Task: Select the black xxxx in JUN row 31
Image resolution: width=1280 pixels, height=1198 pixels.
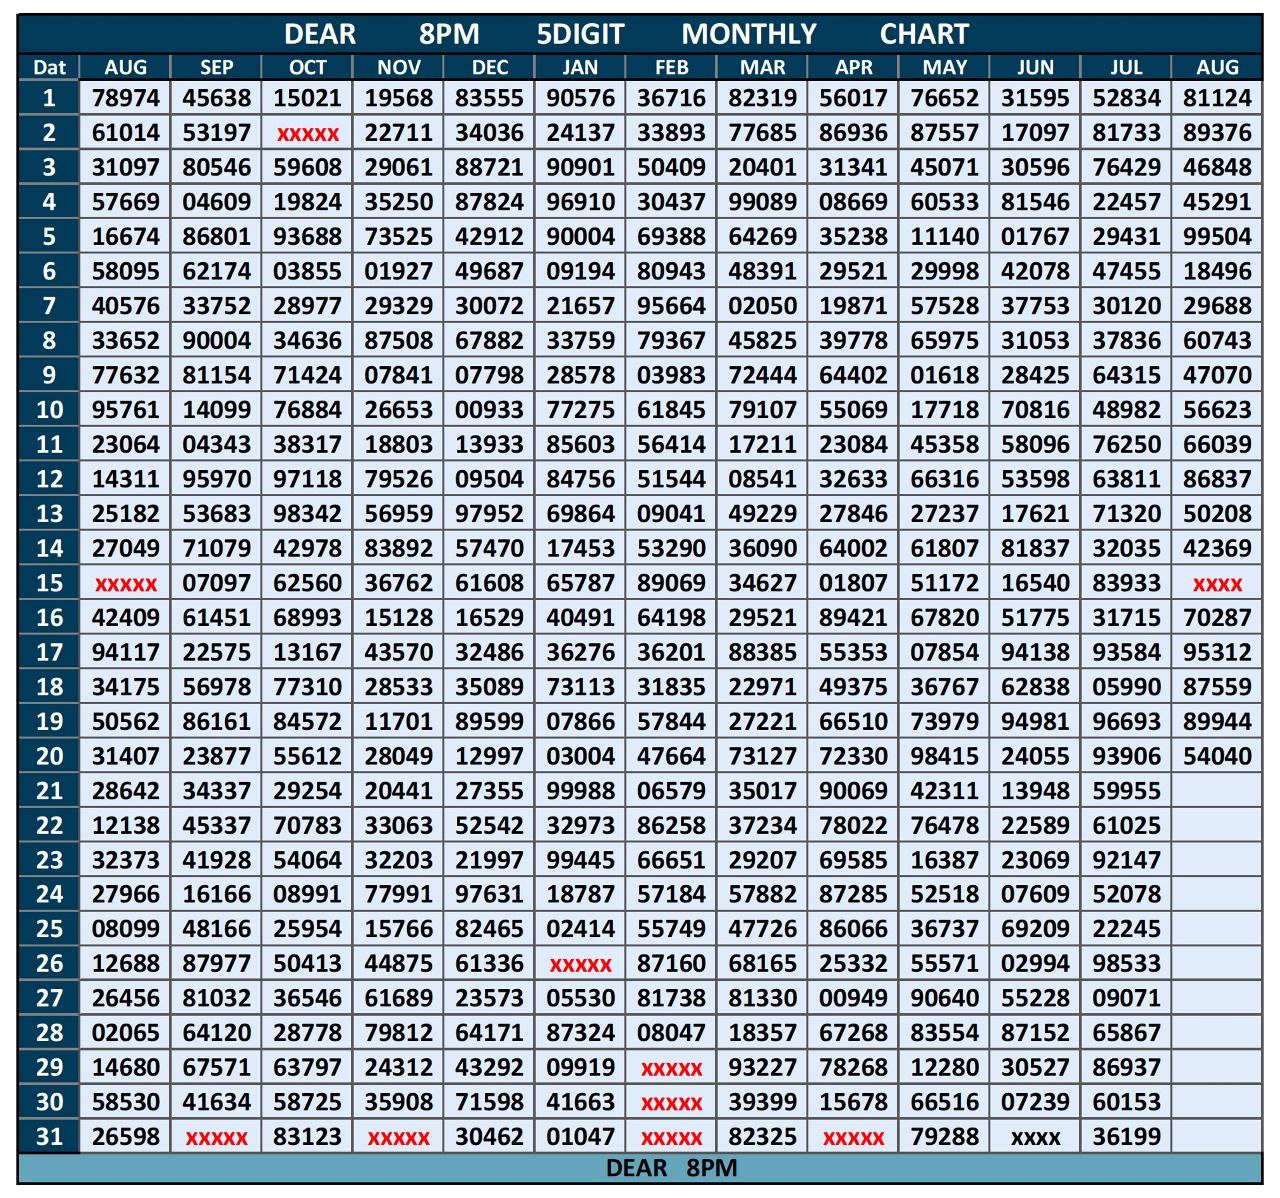Action: point(1035,1138)
